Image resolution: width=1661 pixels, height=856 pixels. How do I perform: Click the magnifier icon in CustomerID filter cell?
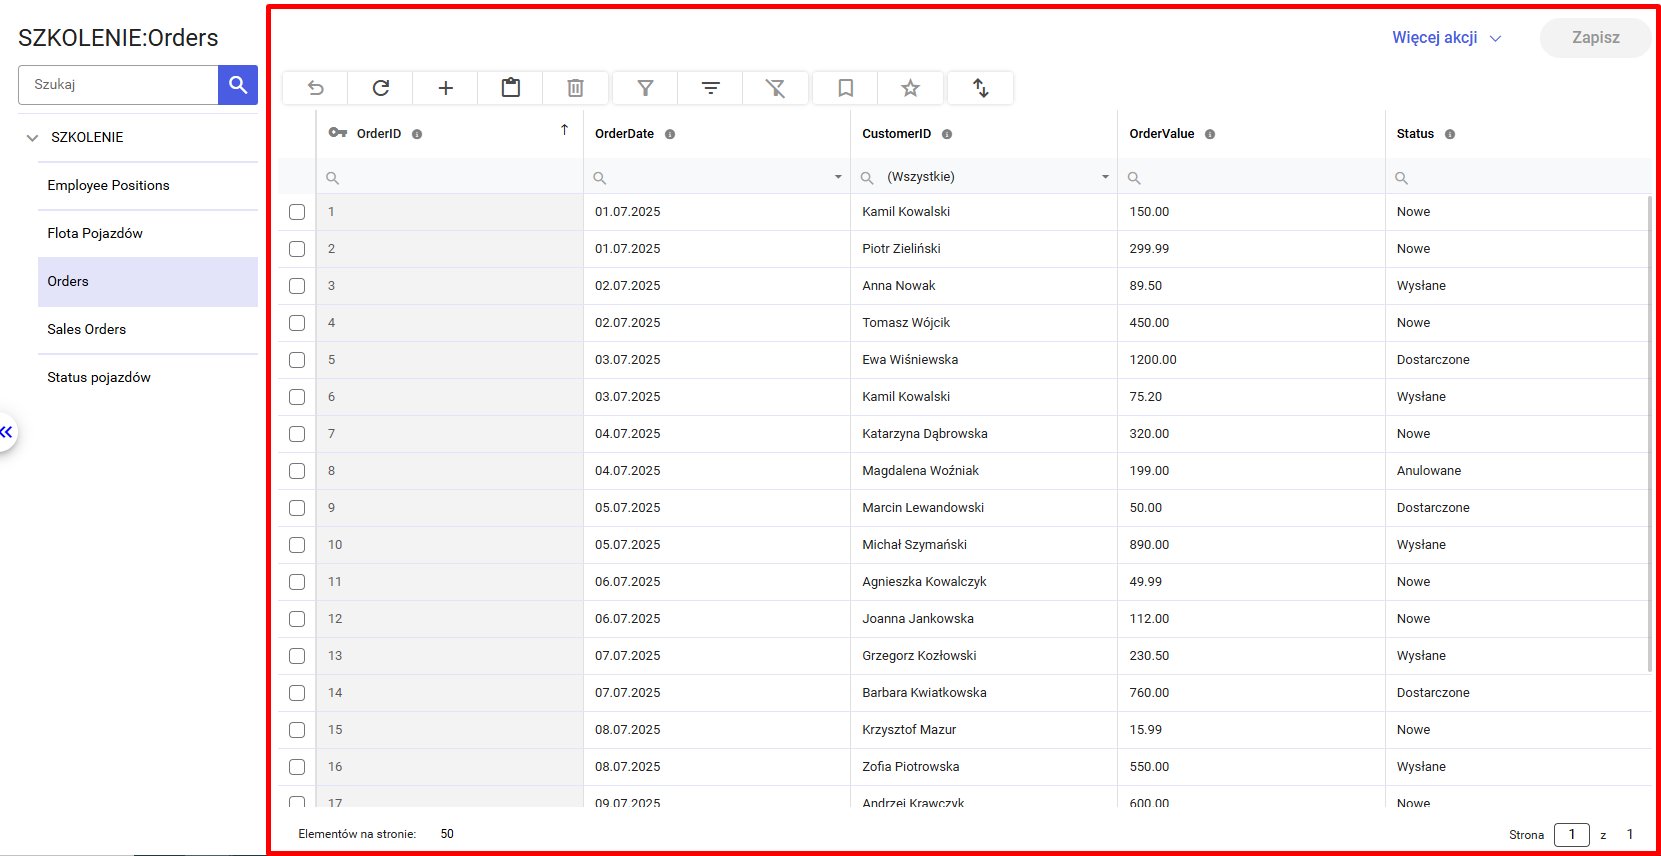pyautogui.click(x=867, y=178)
